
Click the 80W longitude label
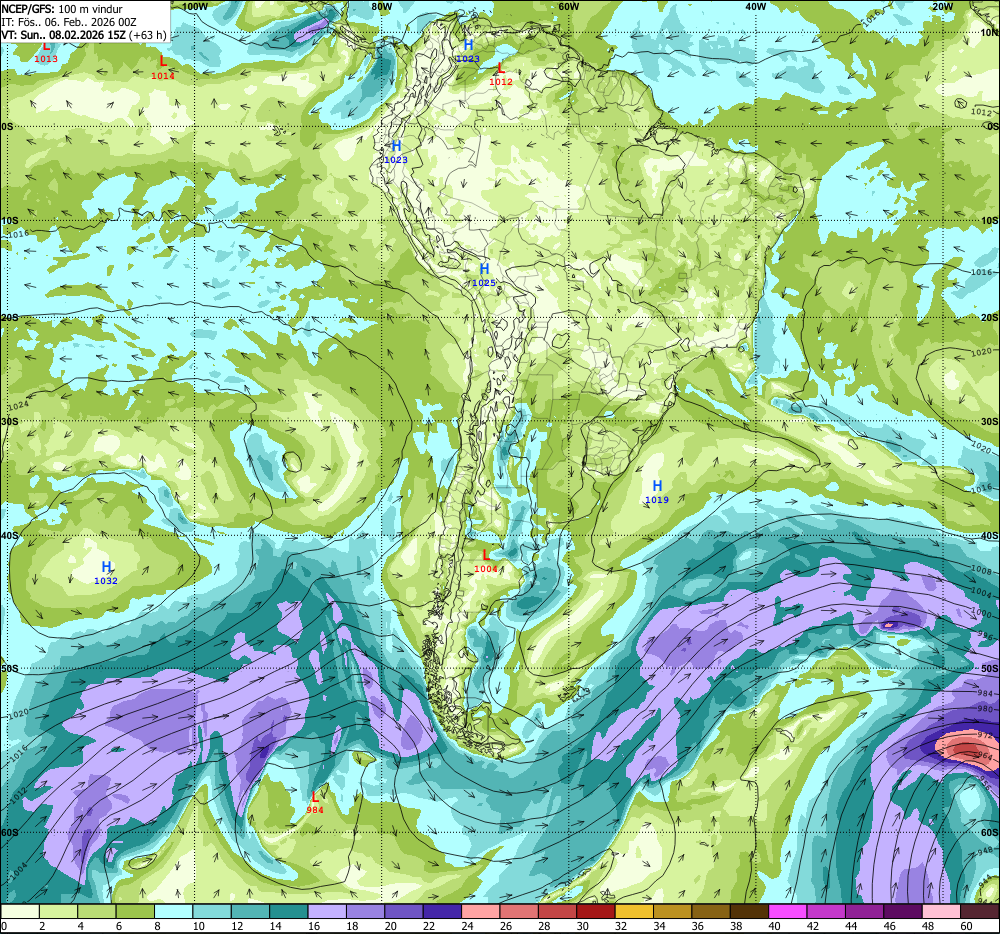[x=381, y=6]
